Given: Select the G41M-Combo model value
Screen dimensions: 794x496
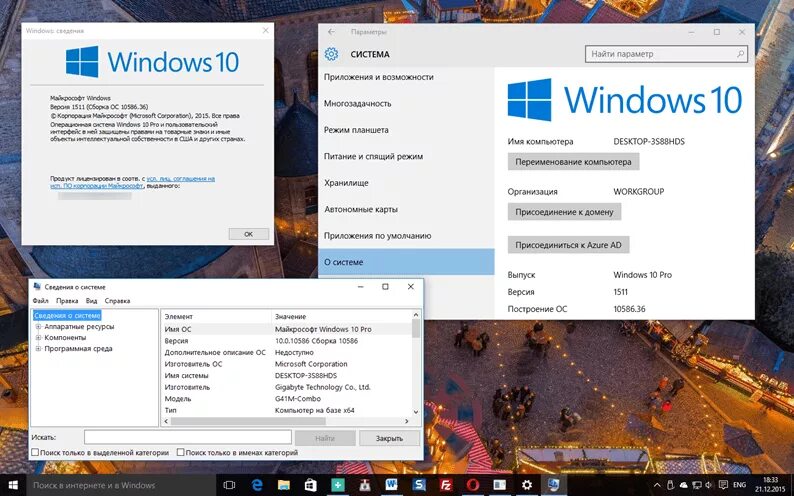Looking at the screenshot, I should (298, 399).
